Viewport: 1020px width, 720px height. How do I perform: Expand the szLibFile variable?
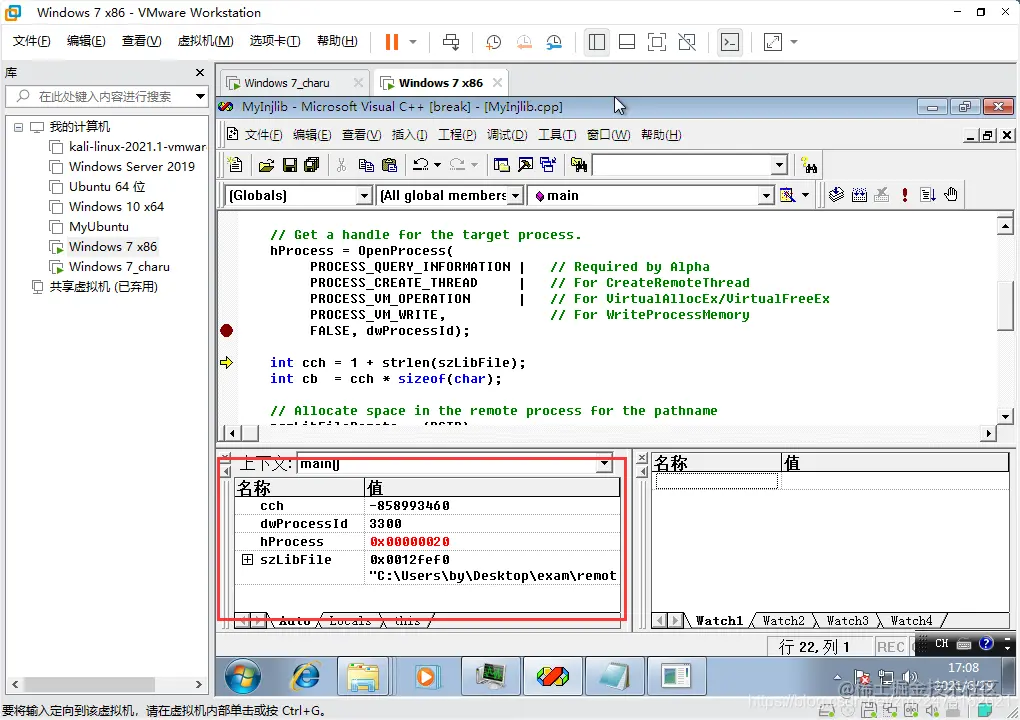247,559
